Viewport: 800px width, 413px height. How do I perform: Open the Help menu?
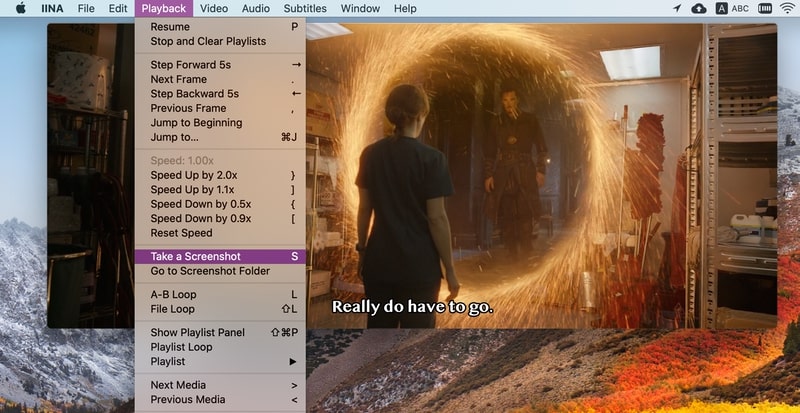(405, 8)
